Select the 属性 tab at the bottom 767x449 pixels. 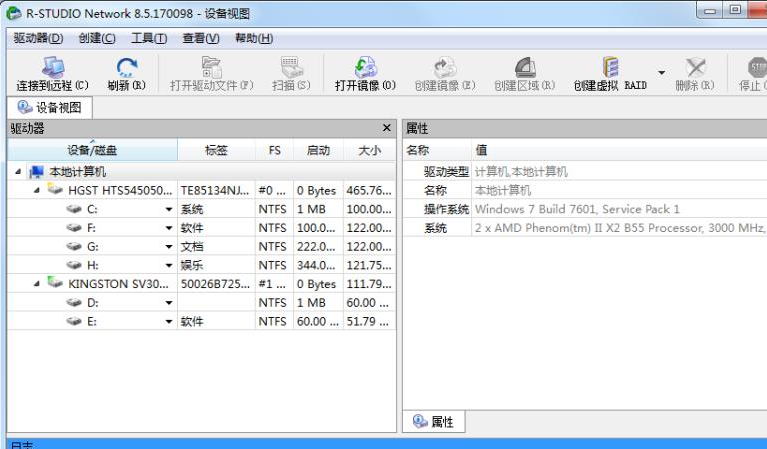[x=434, y=422]
